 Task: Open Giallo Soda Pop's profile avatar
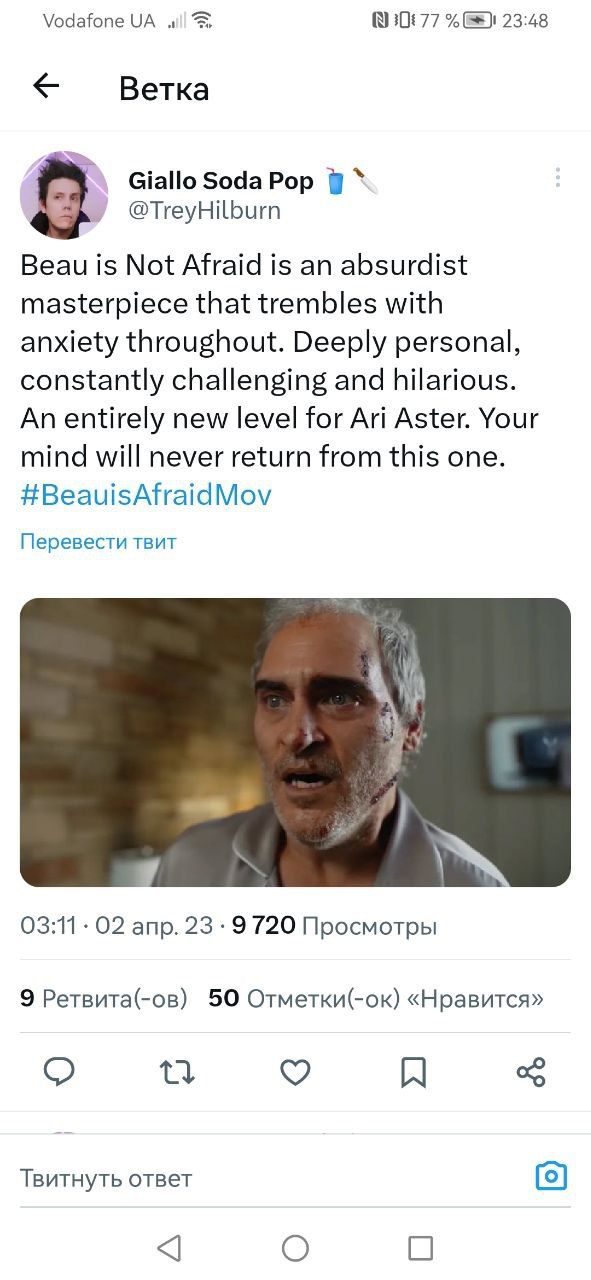pyautogui.click(x=64, y=194)
